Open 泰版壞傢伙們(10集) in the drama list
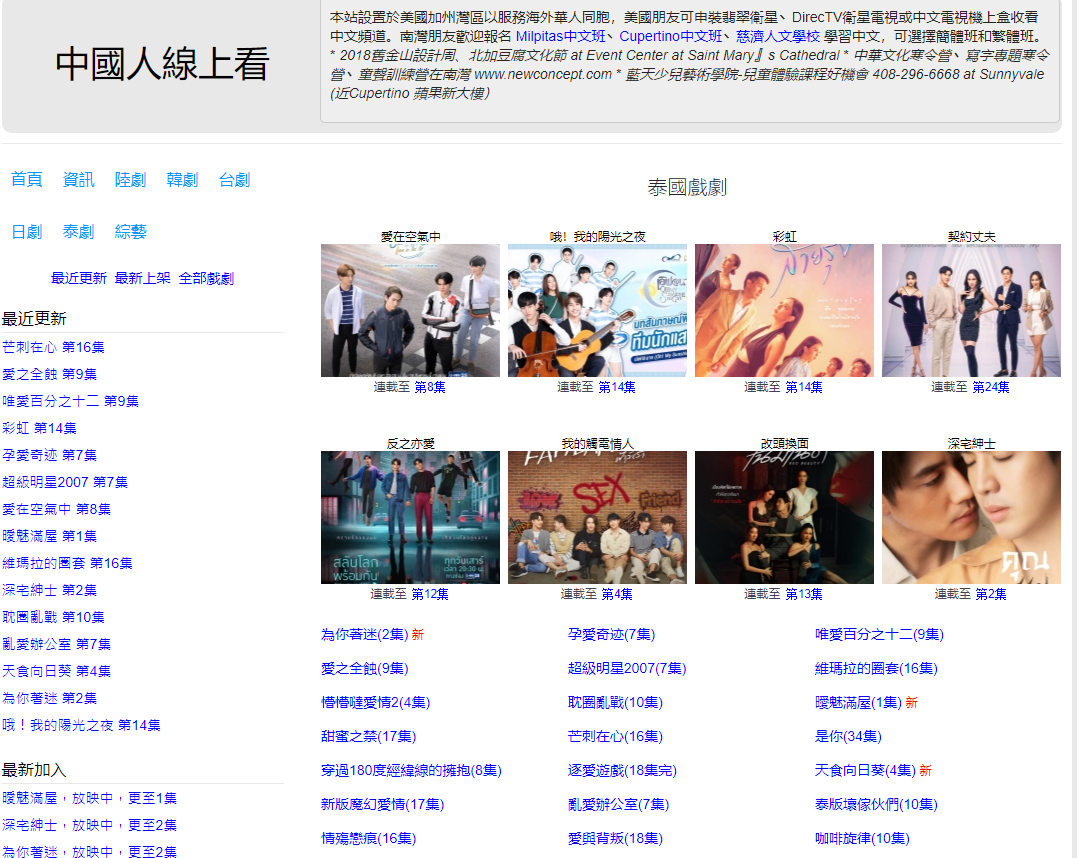 876,804
